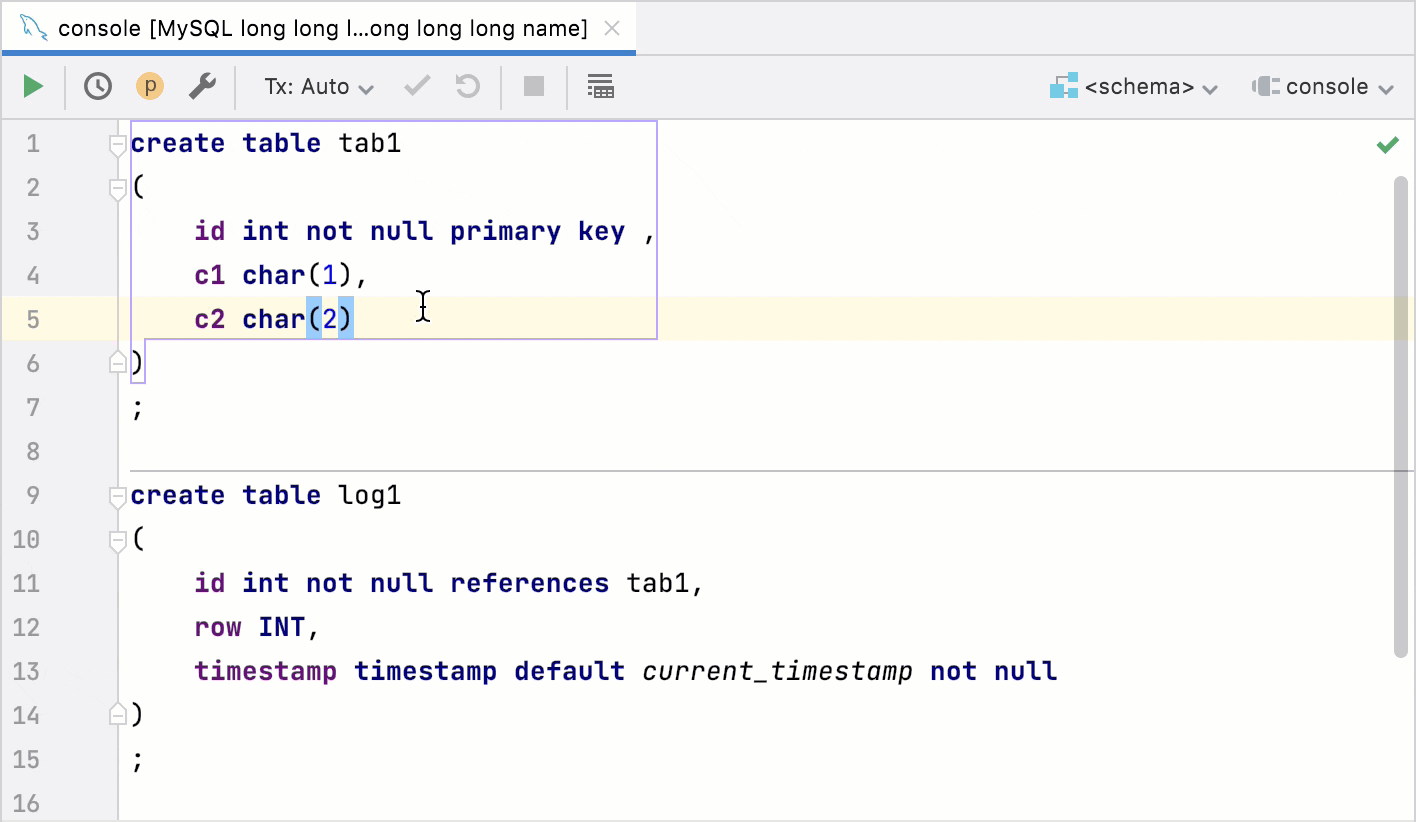The image size is (1416, 822).
Task: Roll back the transaction with the revert icon
Action: pos(466,86)
